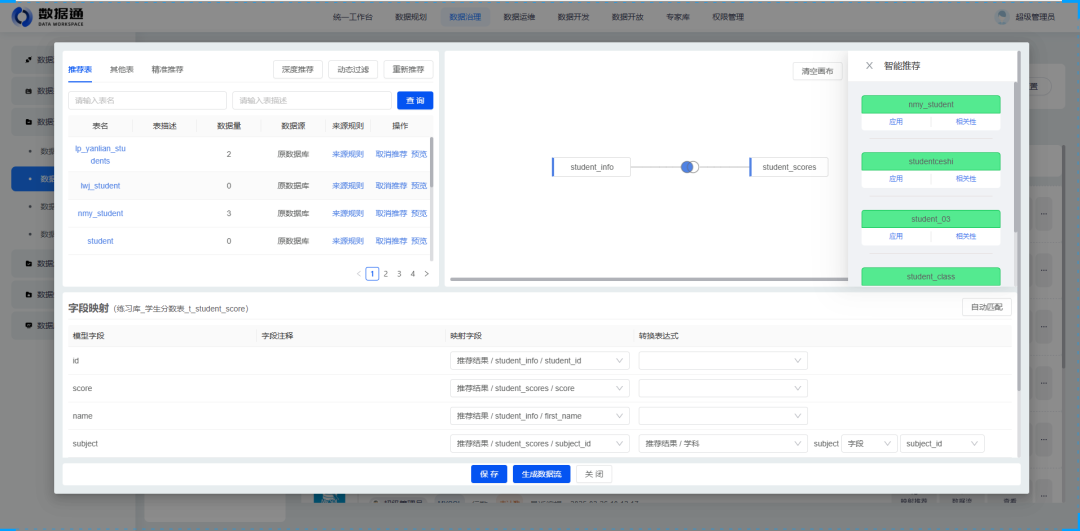
Task: Go to the previous page with the left arrow
Action: coord(359,273)
